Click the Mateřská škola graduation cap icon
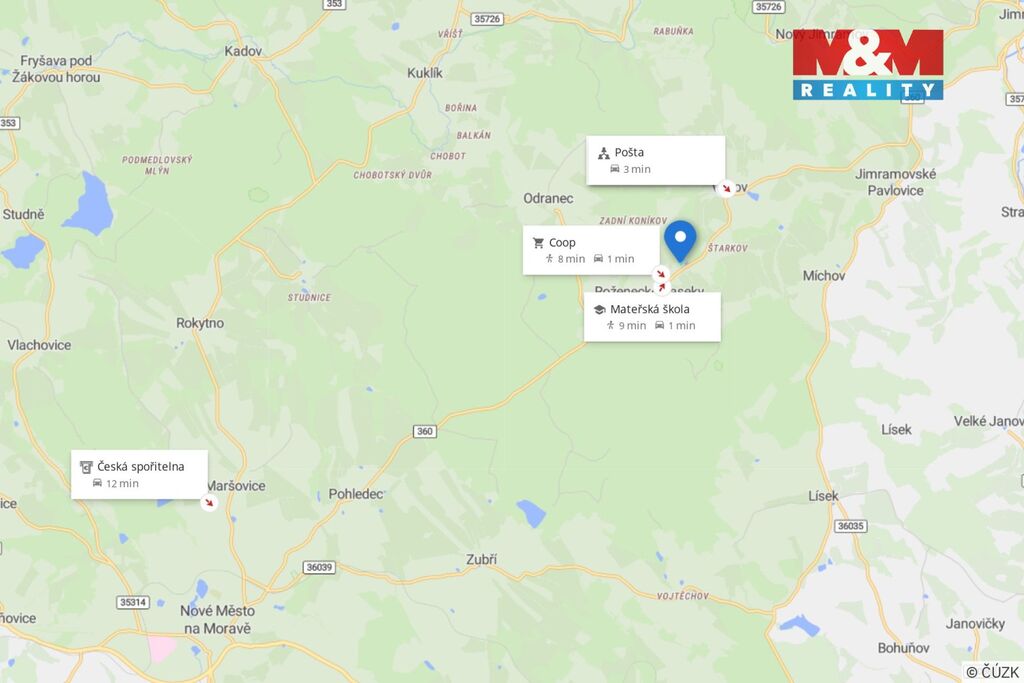1024x683 pixels. (x=600, y=310)
